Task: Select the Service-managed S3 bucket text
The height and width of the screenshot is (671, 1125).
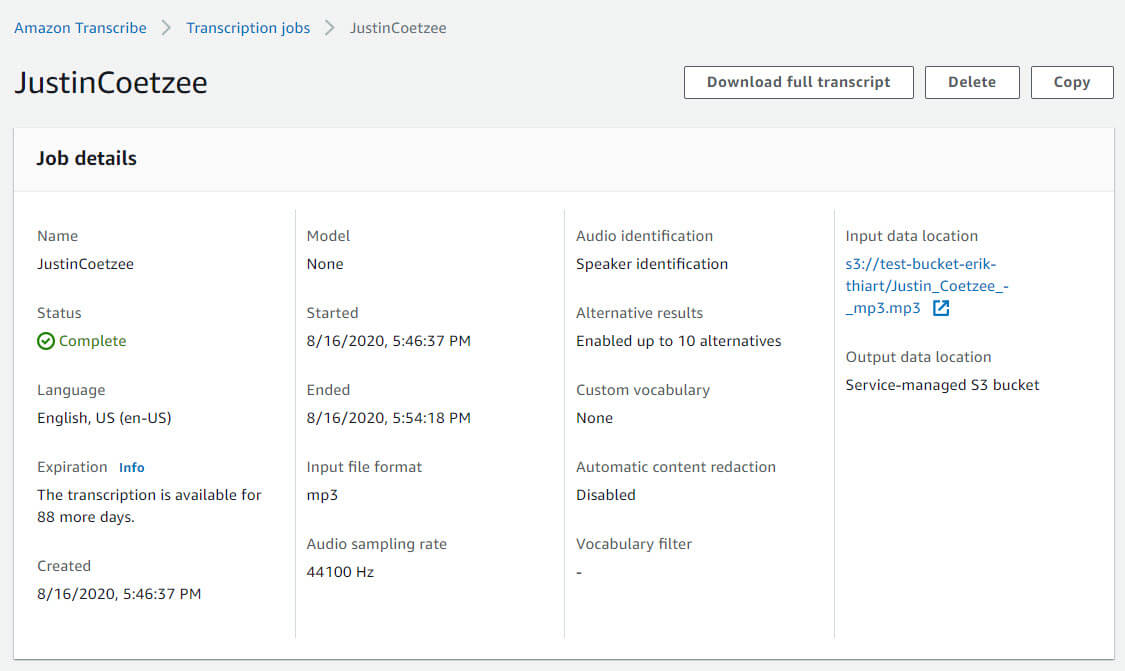Action: 942,385
